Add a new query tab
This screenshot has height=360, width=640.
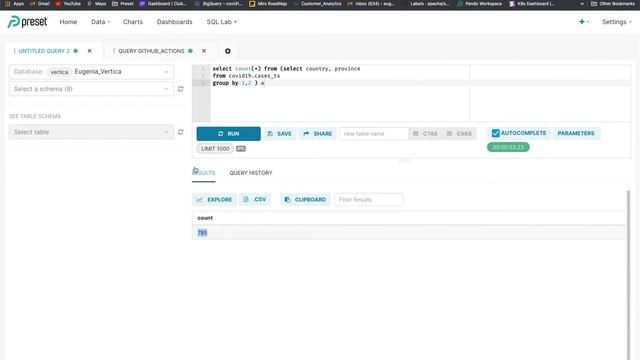[x=228, y=51]
